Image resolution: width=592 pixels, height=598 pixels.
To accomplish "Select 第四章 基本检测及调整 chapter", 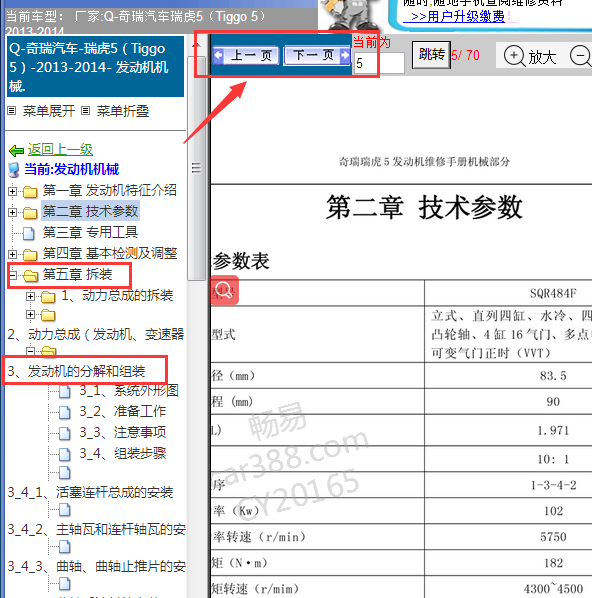I will tap(110, 253).
